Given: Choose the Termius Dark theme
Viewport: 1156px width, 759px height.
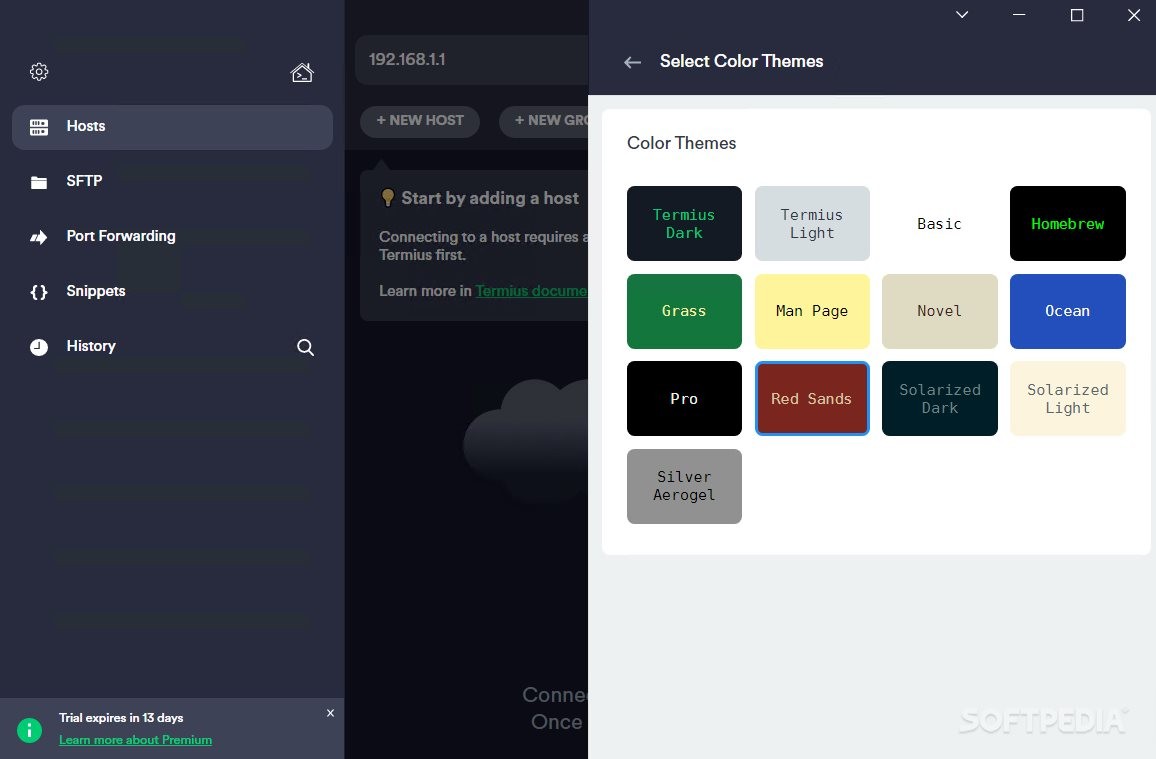Looking at the screenshot, I should tap(684, 223).
